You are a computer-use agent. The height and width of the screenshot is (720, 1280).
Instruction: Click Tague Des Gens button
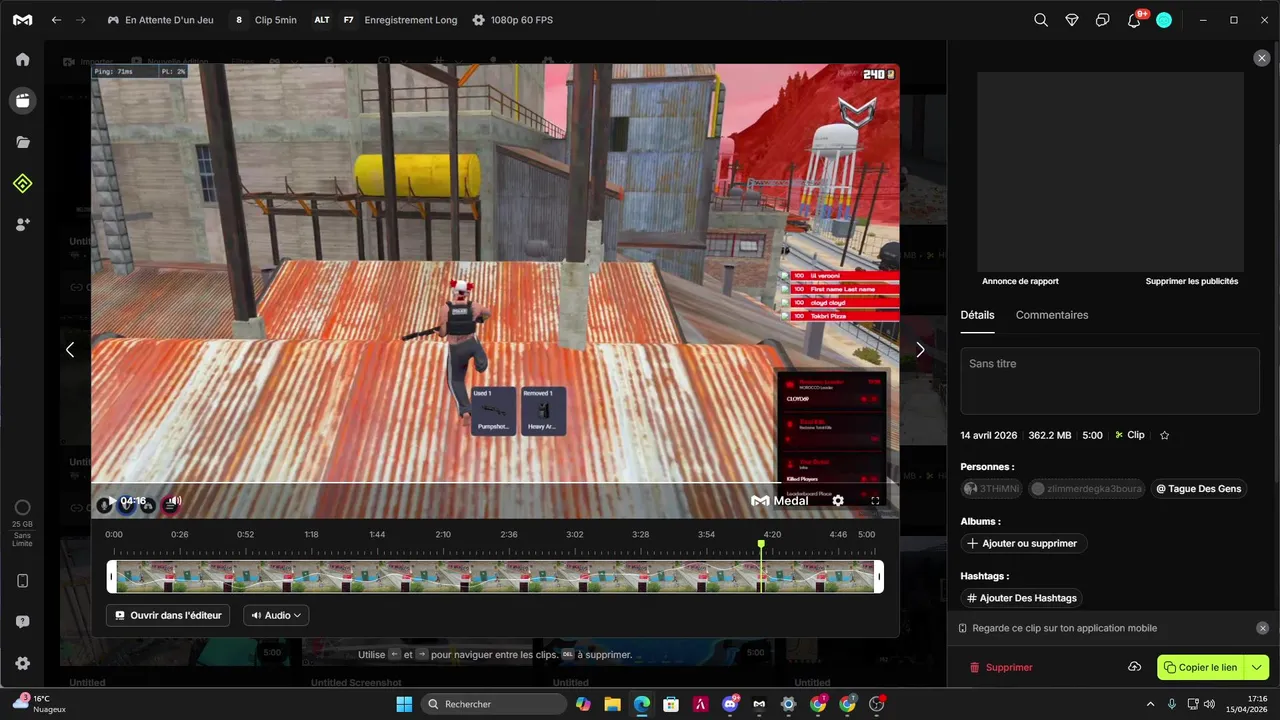(1198, 489)
